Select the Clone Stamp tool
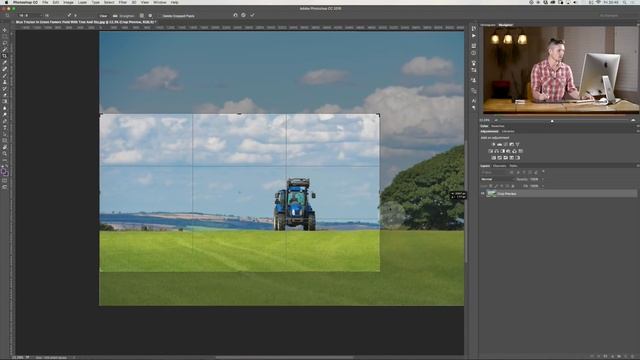The image size is (640, 360). [x=5, y=82]
